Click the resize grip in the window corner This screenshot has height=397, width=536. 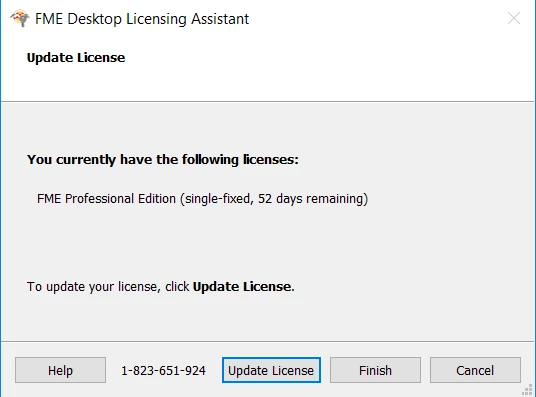point(528,390)
